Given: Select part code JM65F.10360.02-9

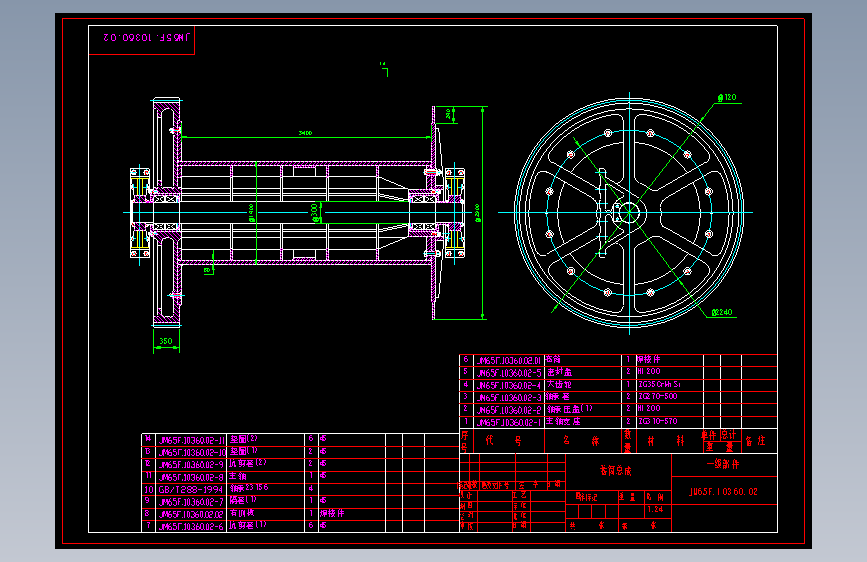Looking at the screenshot, I should (x=191, y=465).
